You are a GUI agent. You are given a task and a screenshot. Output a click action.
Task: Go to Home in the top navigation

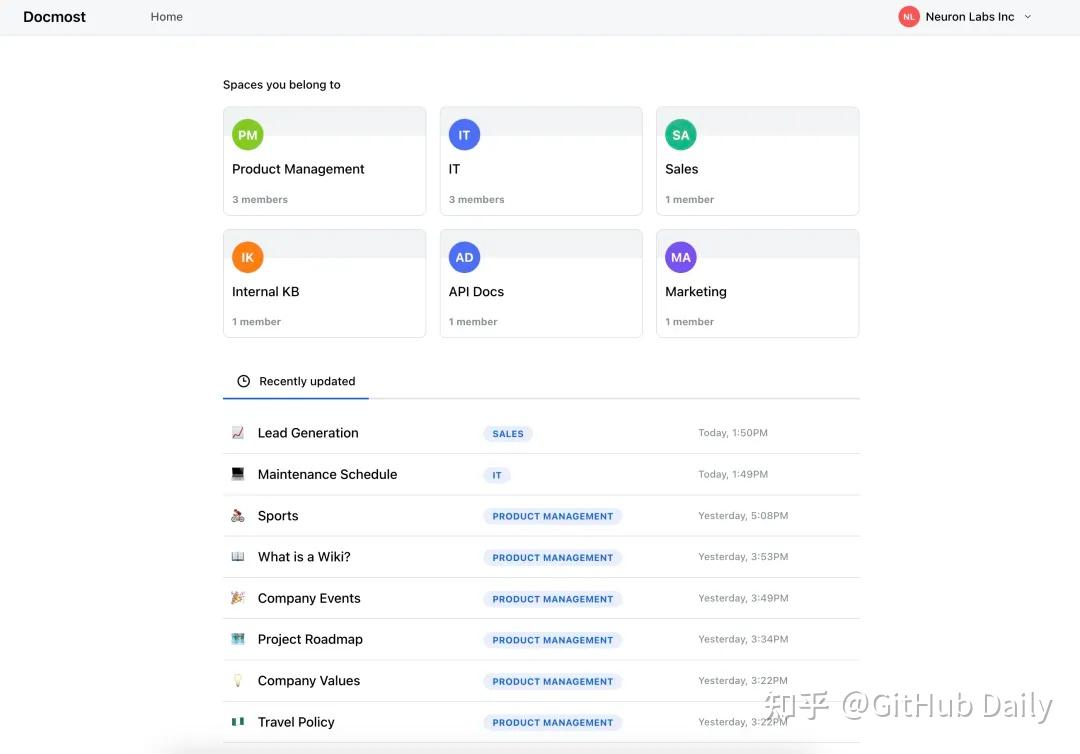[167, 17]
